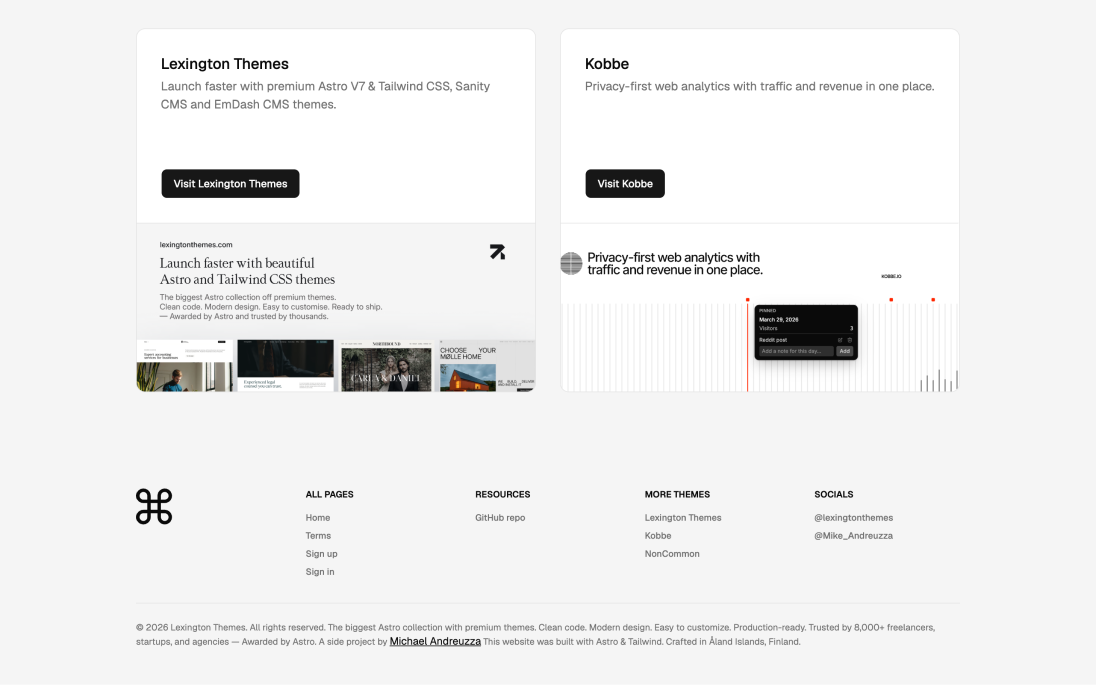The width and height of the screenshot is (1096, 685).
Task: Click the globe icon in the Kobbe preview
Action: 571,264
